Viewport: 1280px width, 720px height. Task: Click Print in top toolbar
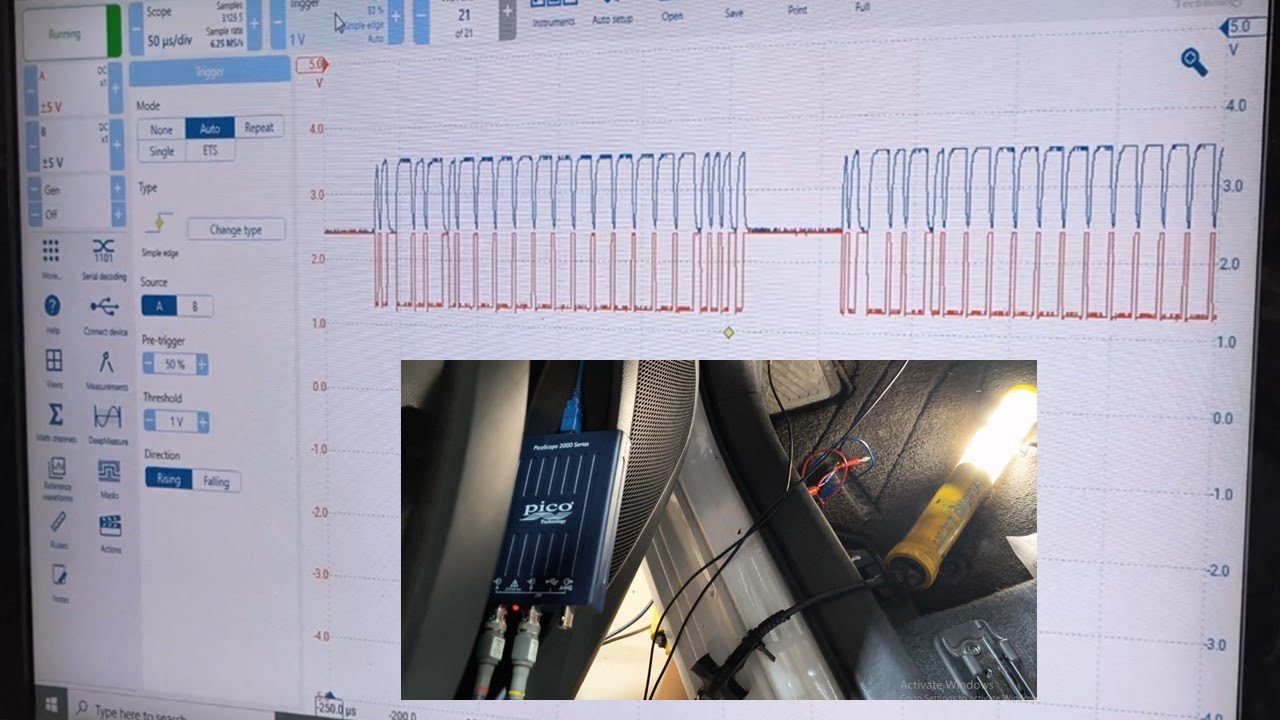coord(797,9)
